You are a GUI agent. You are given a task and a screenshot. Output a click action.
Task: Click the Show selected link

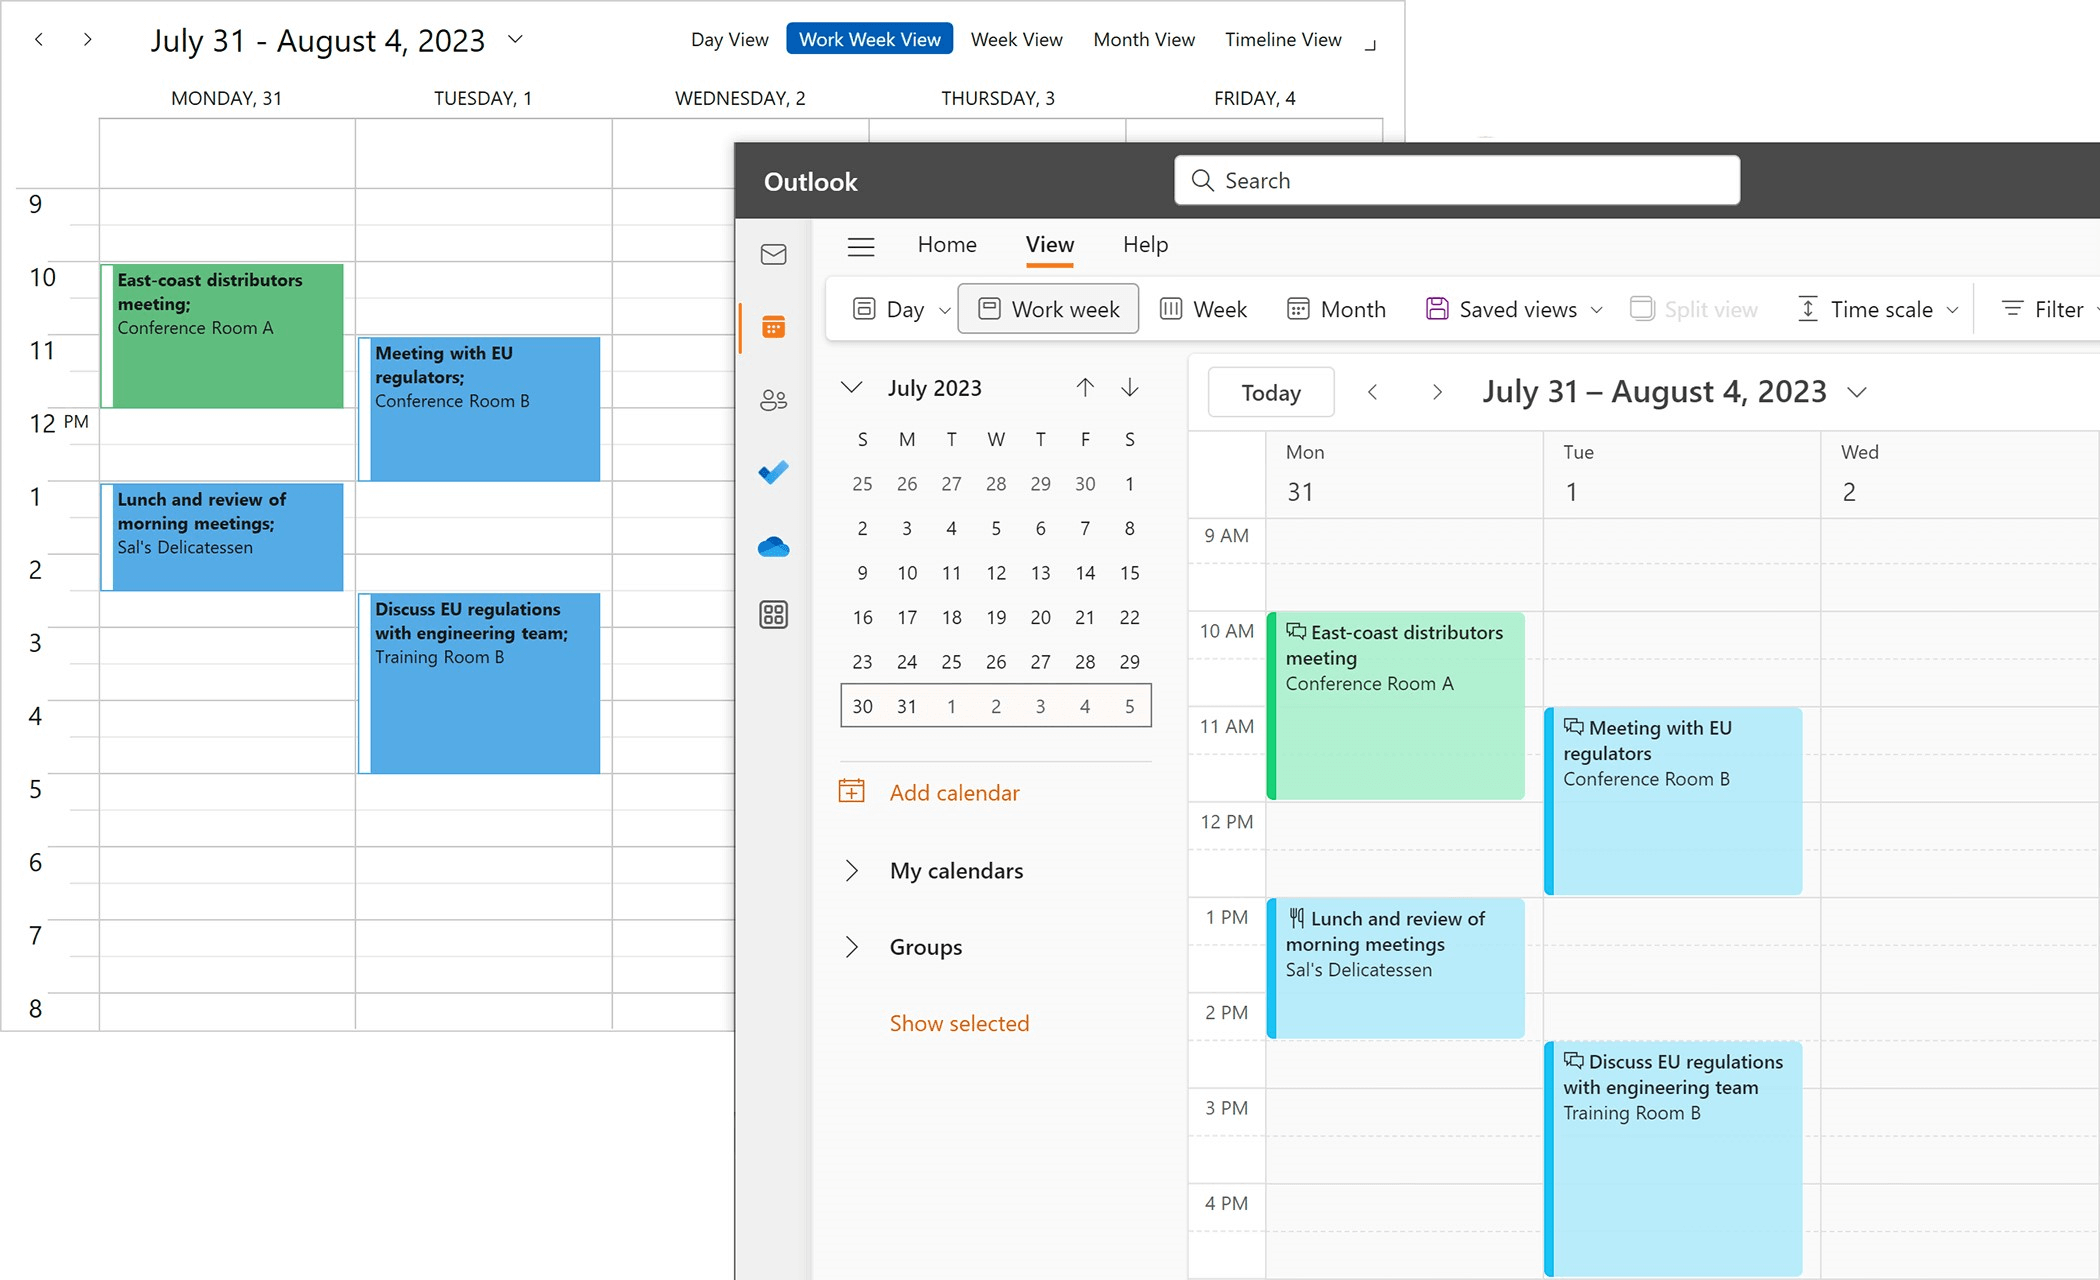959,1022
